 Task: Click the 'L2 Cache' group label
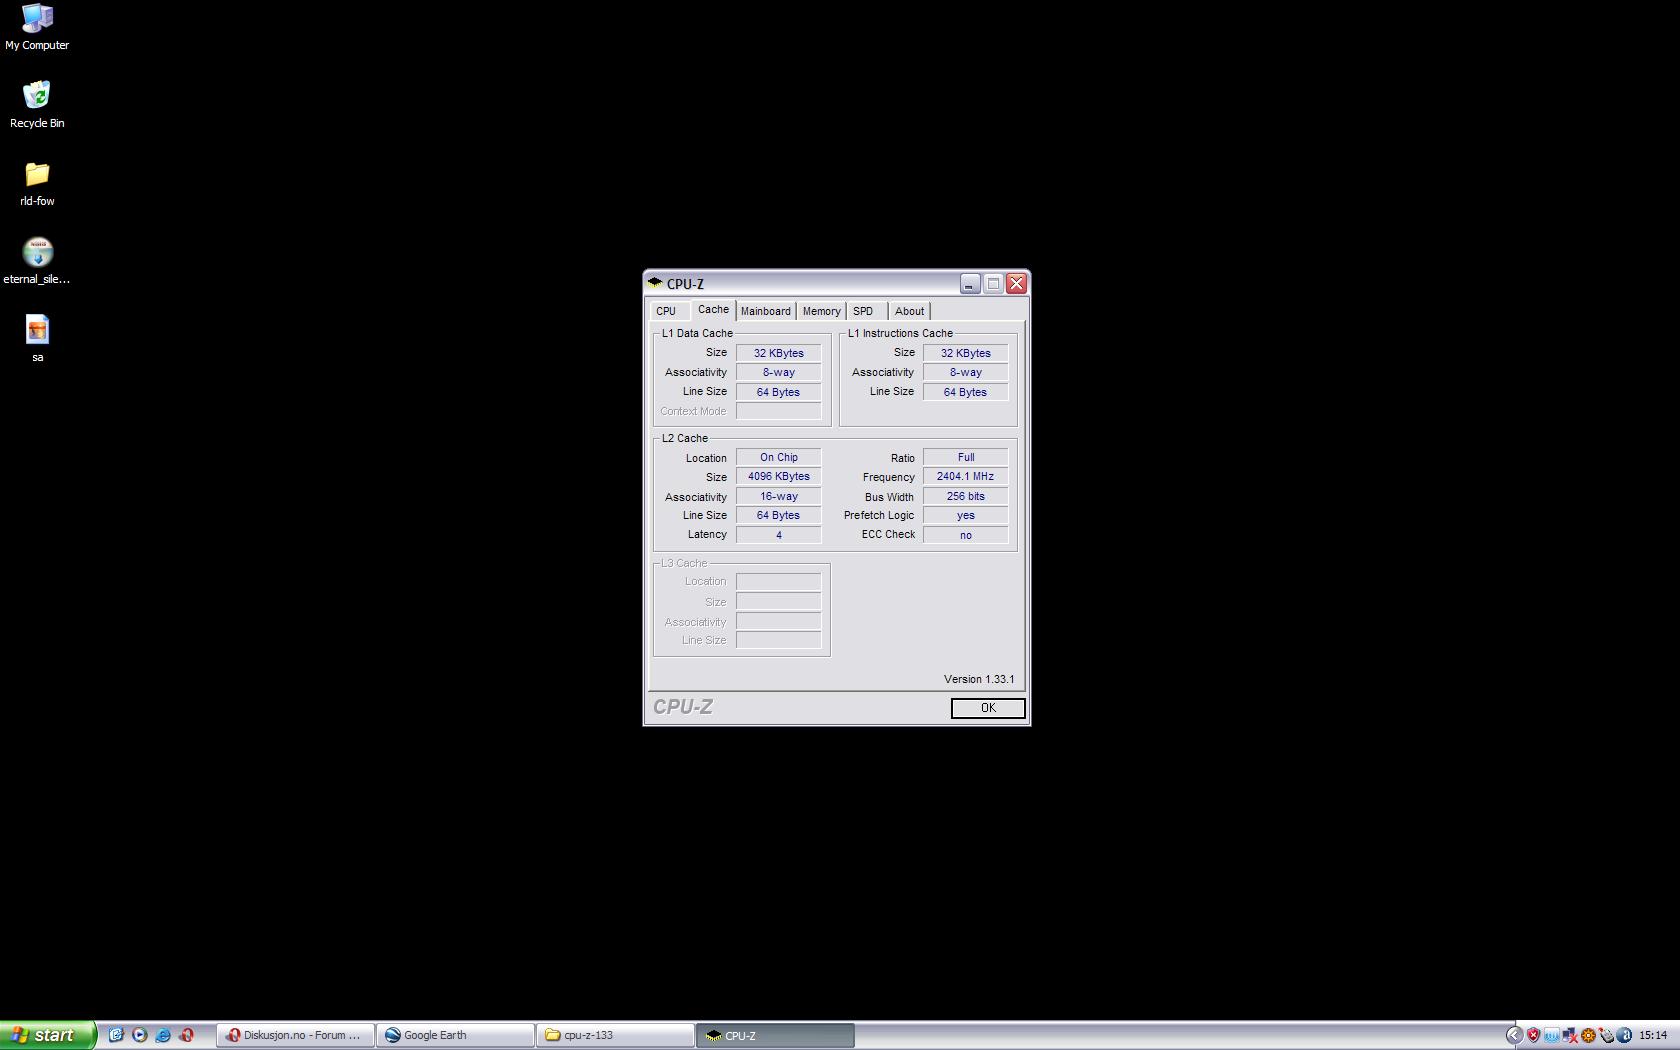click(x=684, y=438)
